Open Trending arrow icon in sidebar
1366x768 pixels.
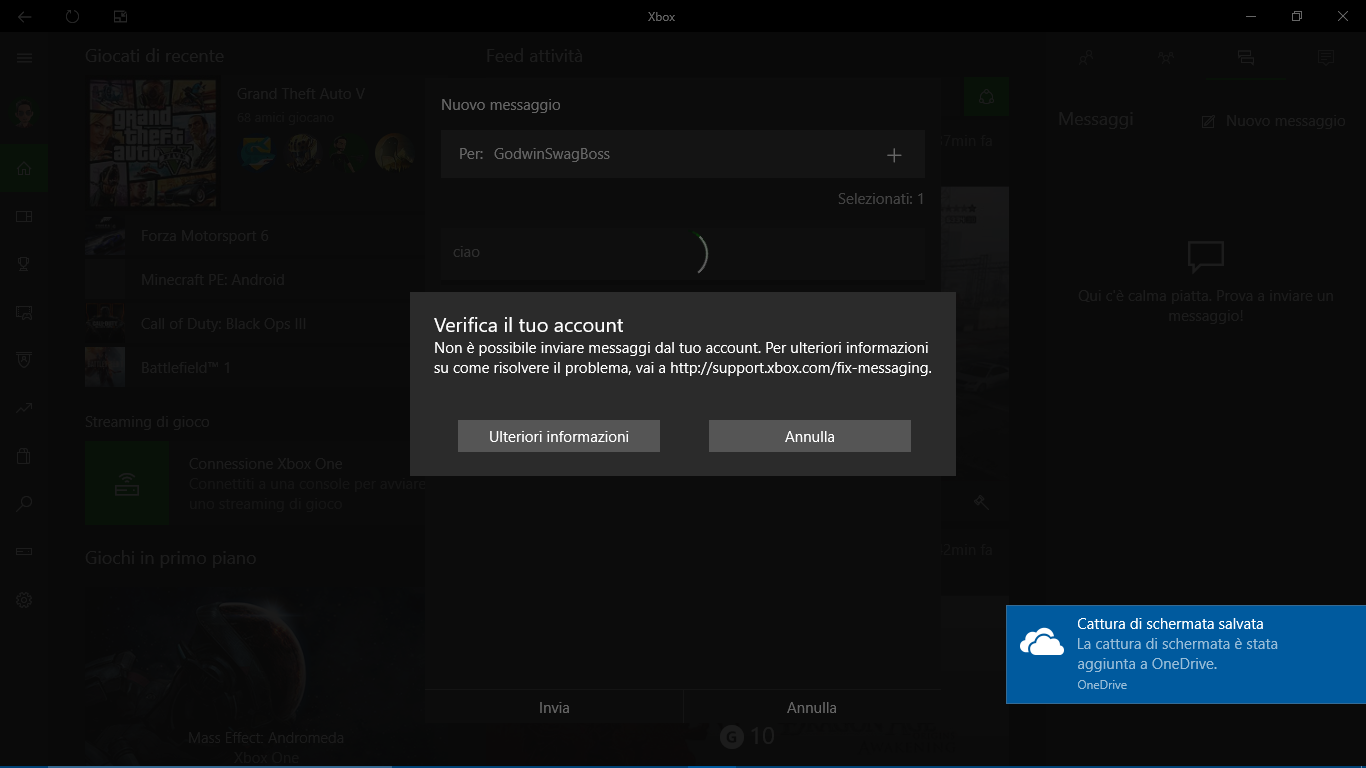coord(25,408)
